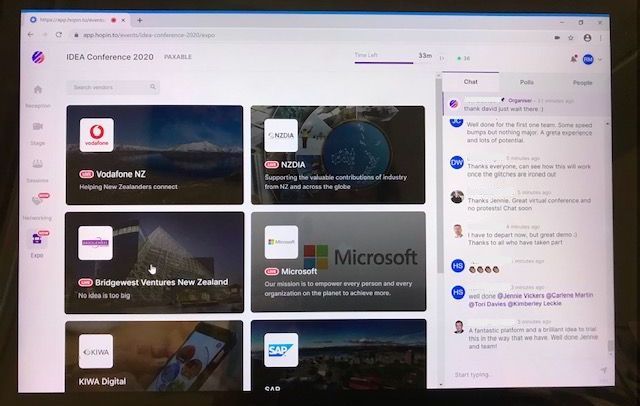
Task: Open the Microsoft booth card
Action: [338, 262]
